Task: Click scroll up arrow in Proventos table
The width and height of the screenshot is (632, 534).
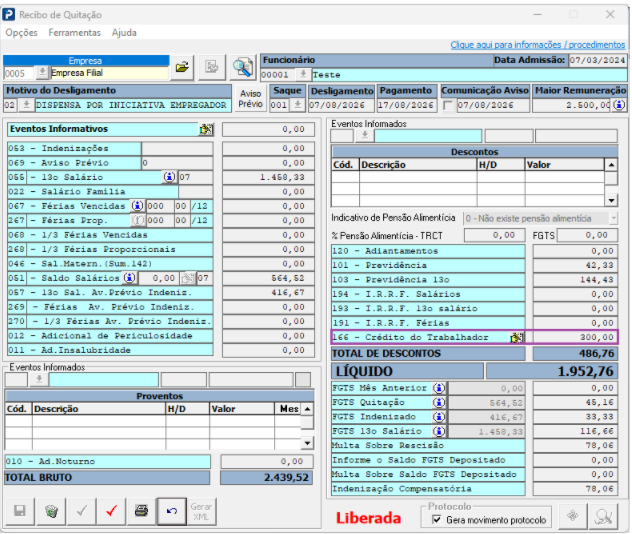Action: tap(307, 409)
